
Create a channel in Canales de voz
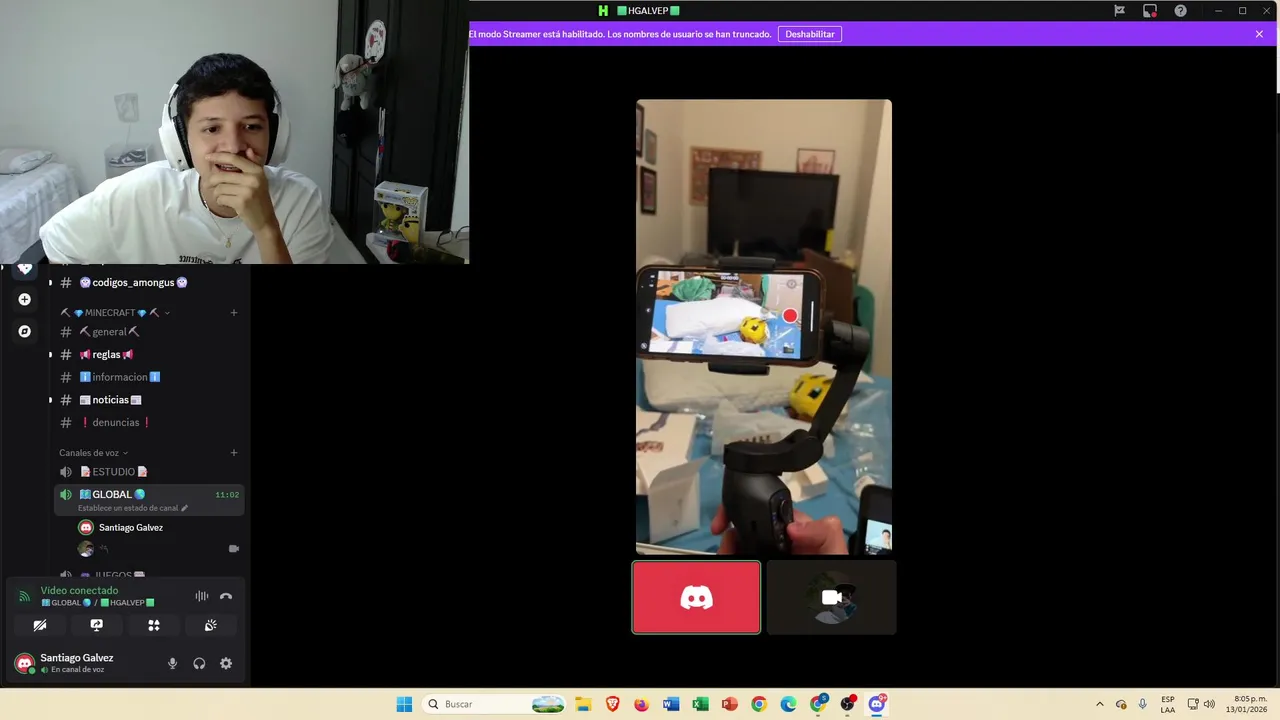click(234, 453)
